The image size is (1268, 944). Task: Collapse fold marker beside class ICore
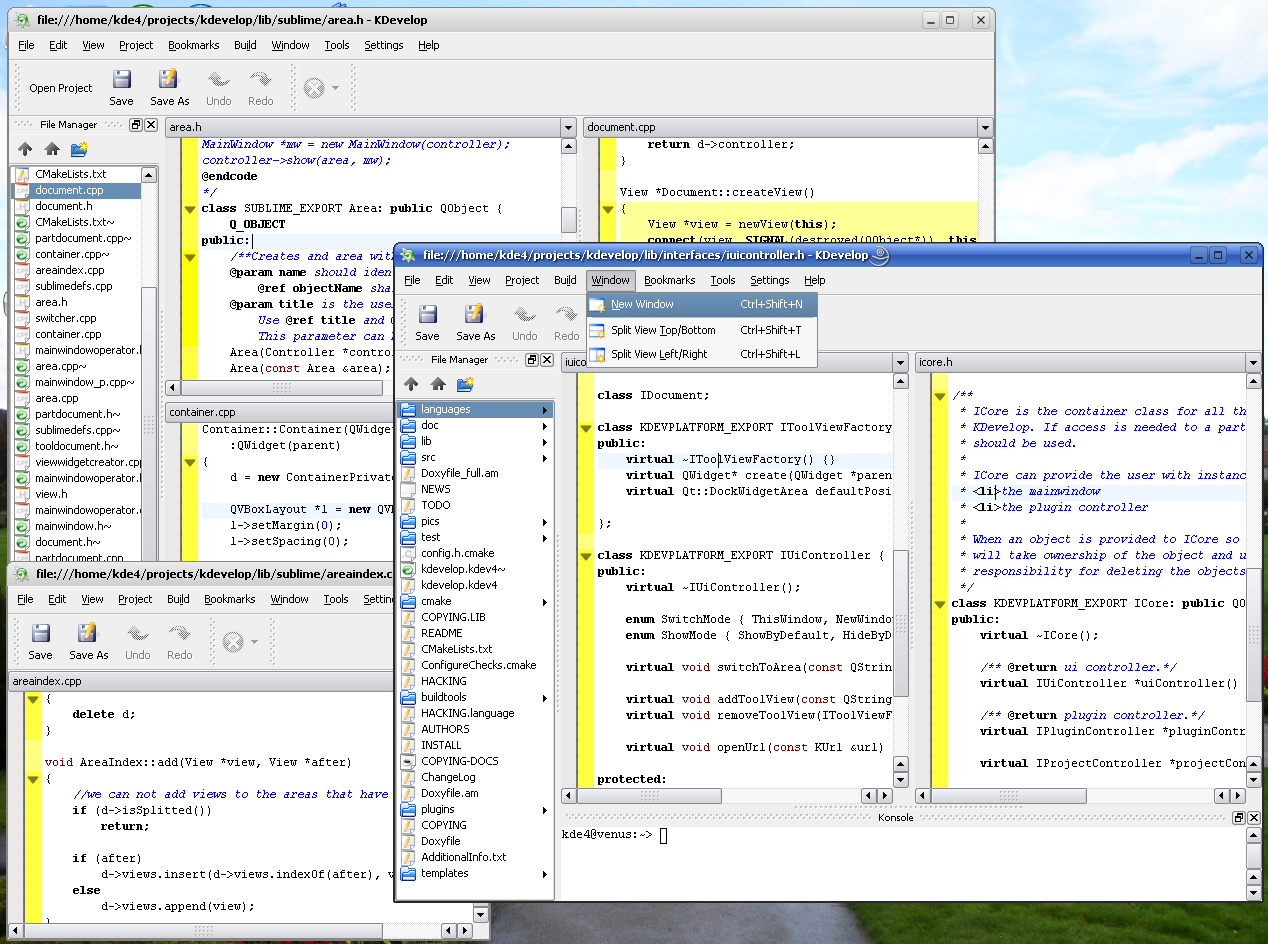[x=939, y=604]
